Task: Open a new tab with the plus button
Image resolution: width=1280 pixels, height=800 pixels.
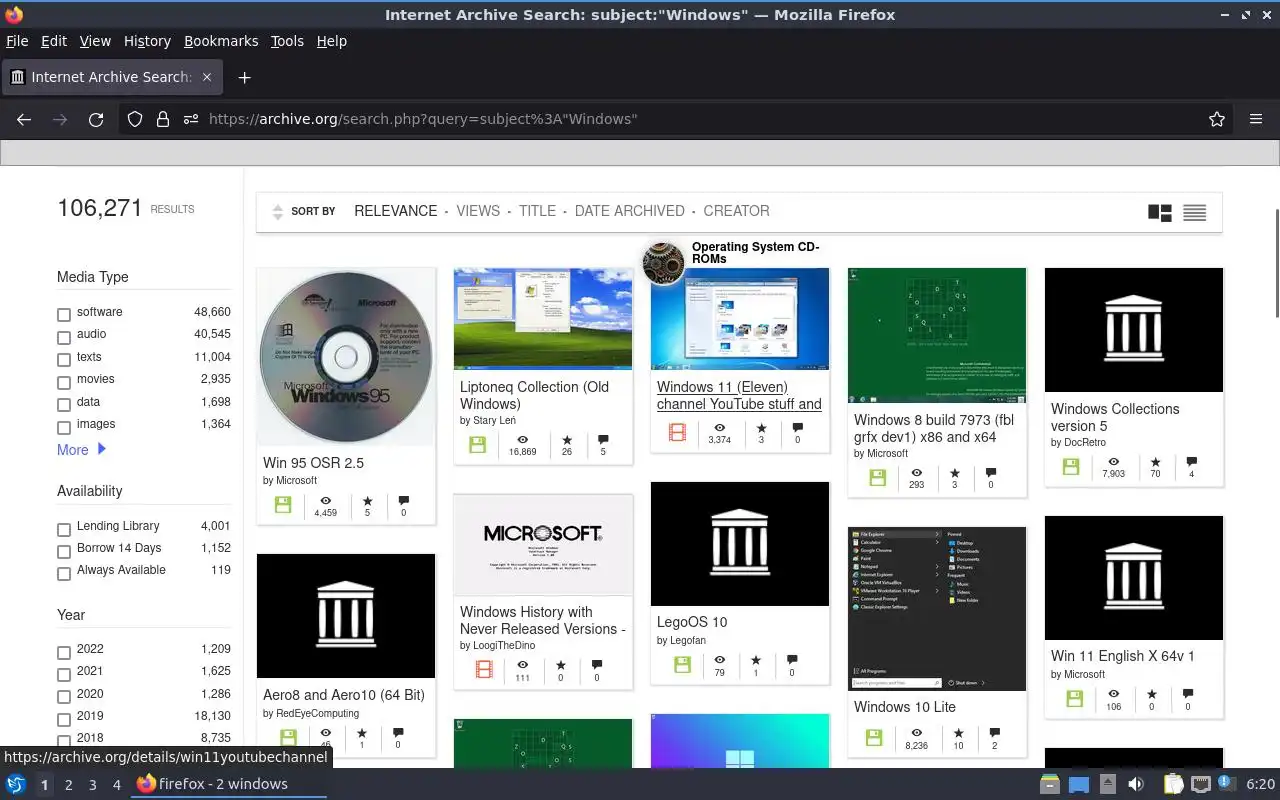Action: pyautogui.click(x=244, y=77)
